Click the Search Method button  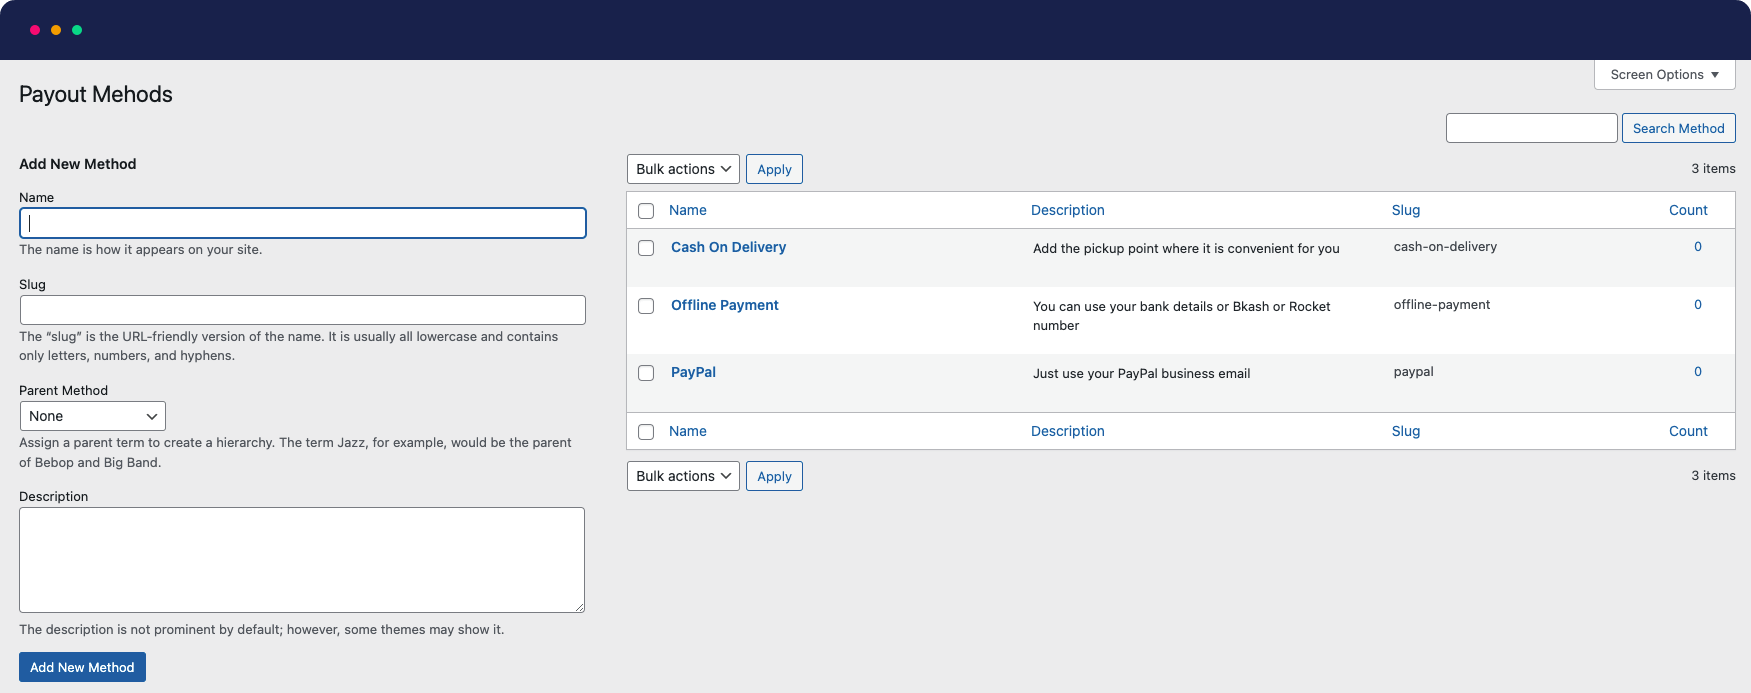pyautogui.click(x=1678, y=128)
